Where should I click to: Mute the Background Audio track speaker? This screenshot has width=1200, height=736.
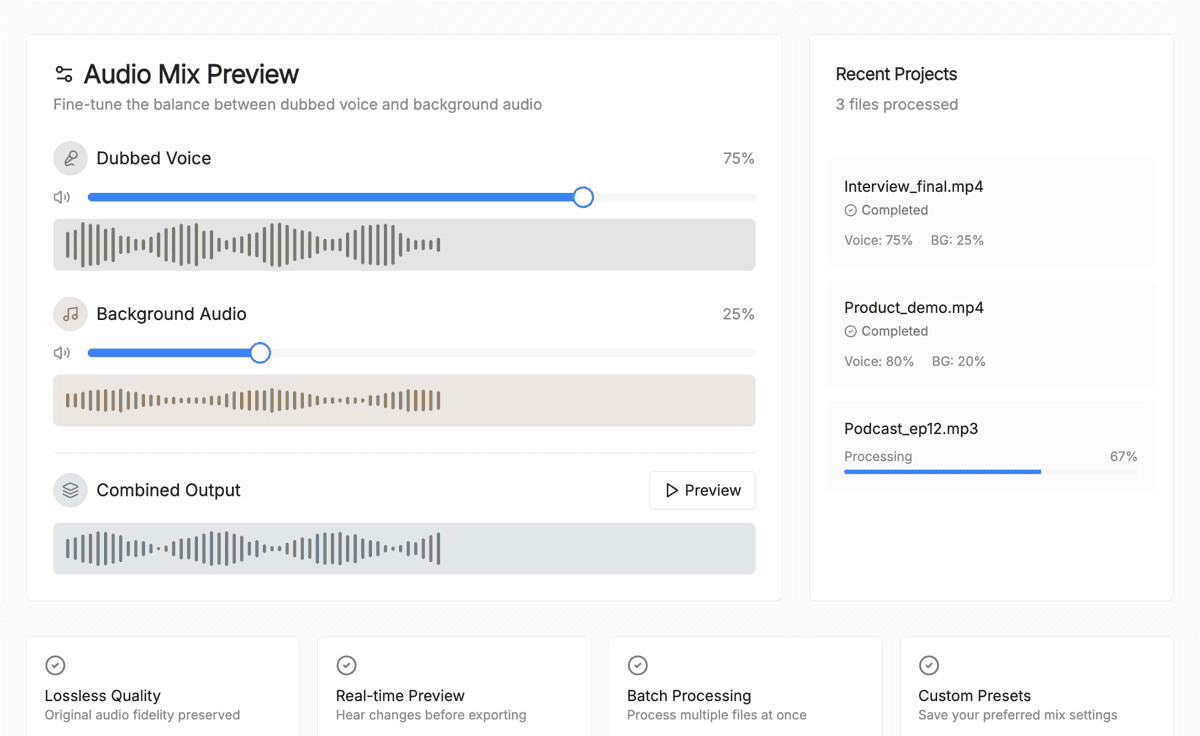(x=61, y=352)
